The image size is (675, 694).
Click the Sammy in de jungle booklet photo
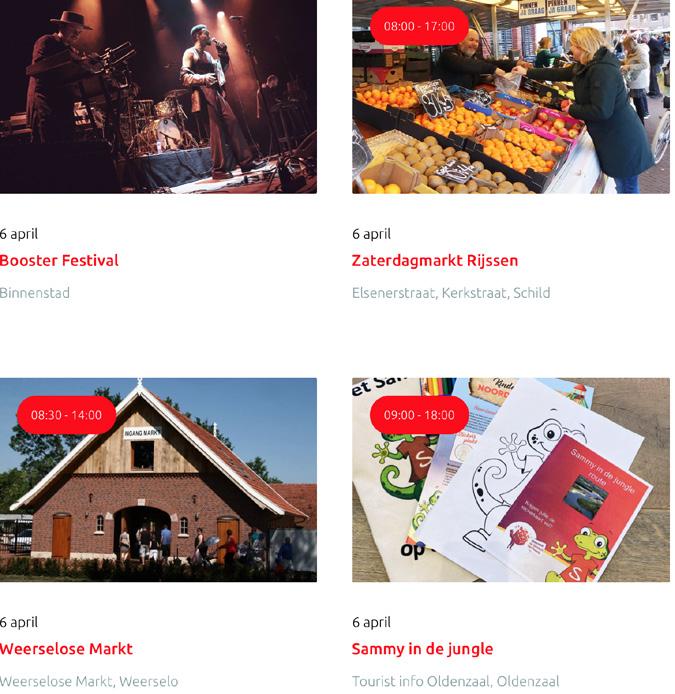pyautogui.click(x=511, y=480)
